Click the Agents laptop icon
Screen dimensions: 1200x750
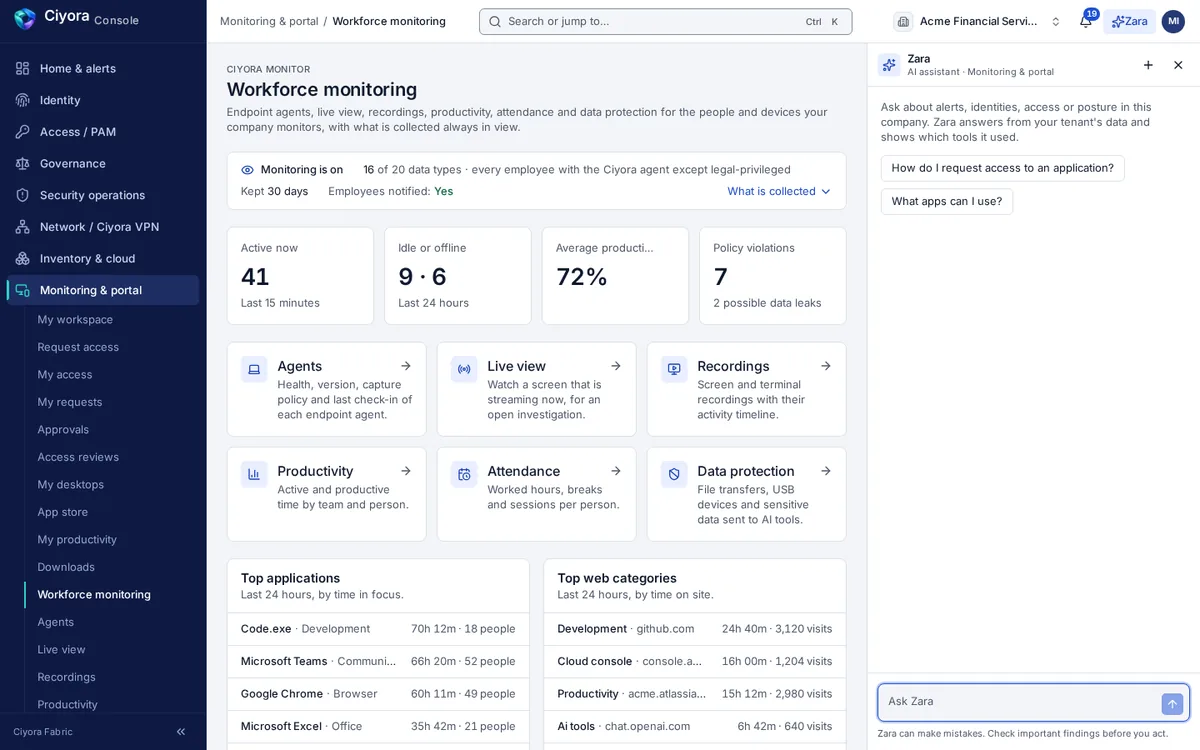pos(254,369)
